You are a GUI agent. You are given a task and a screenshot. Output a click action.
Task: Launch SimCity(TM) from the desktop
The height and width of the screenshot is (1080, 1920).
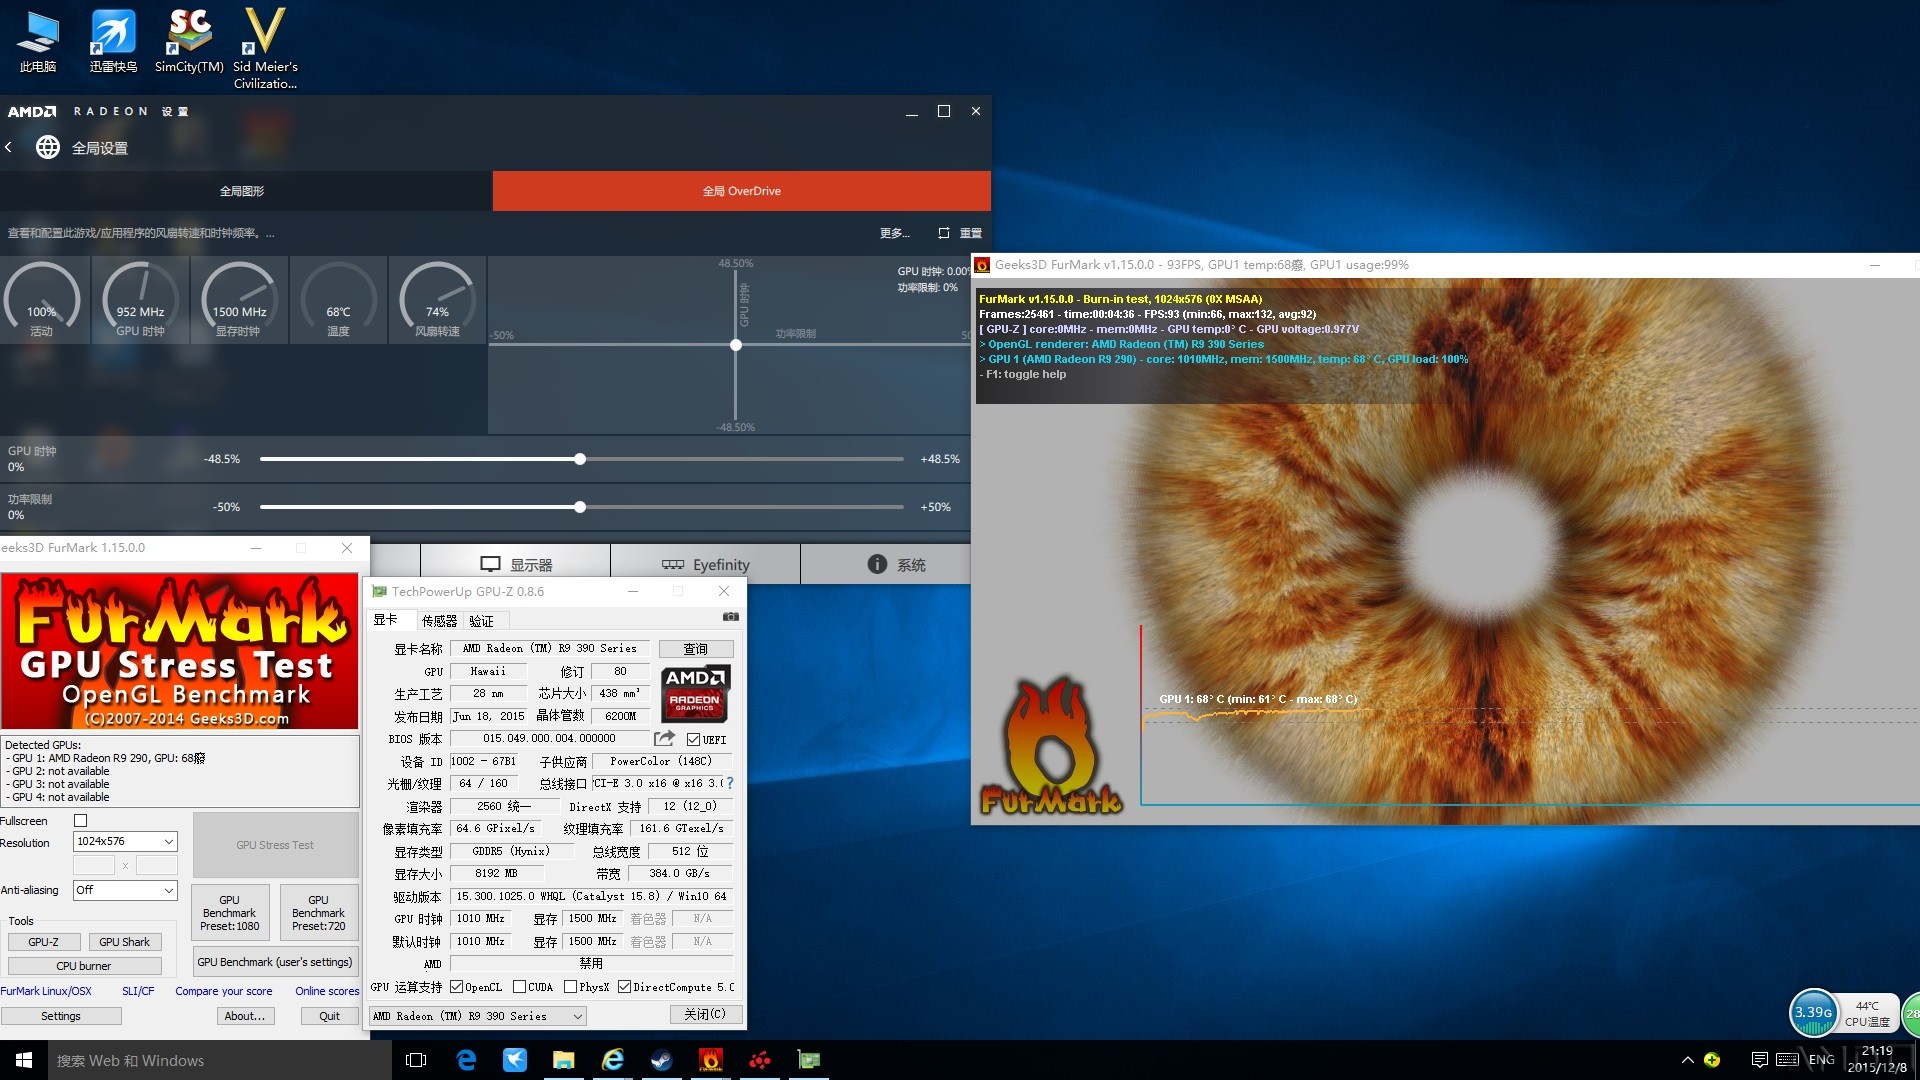pos(189,42)
